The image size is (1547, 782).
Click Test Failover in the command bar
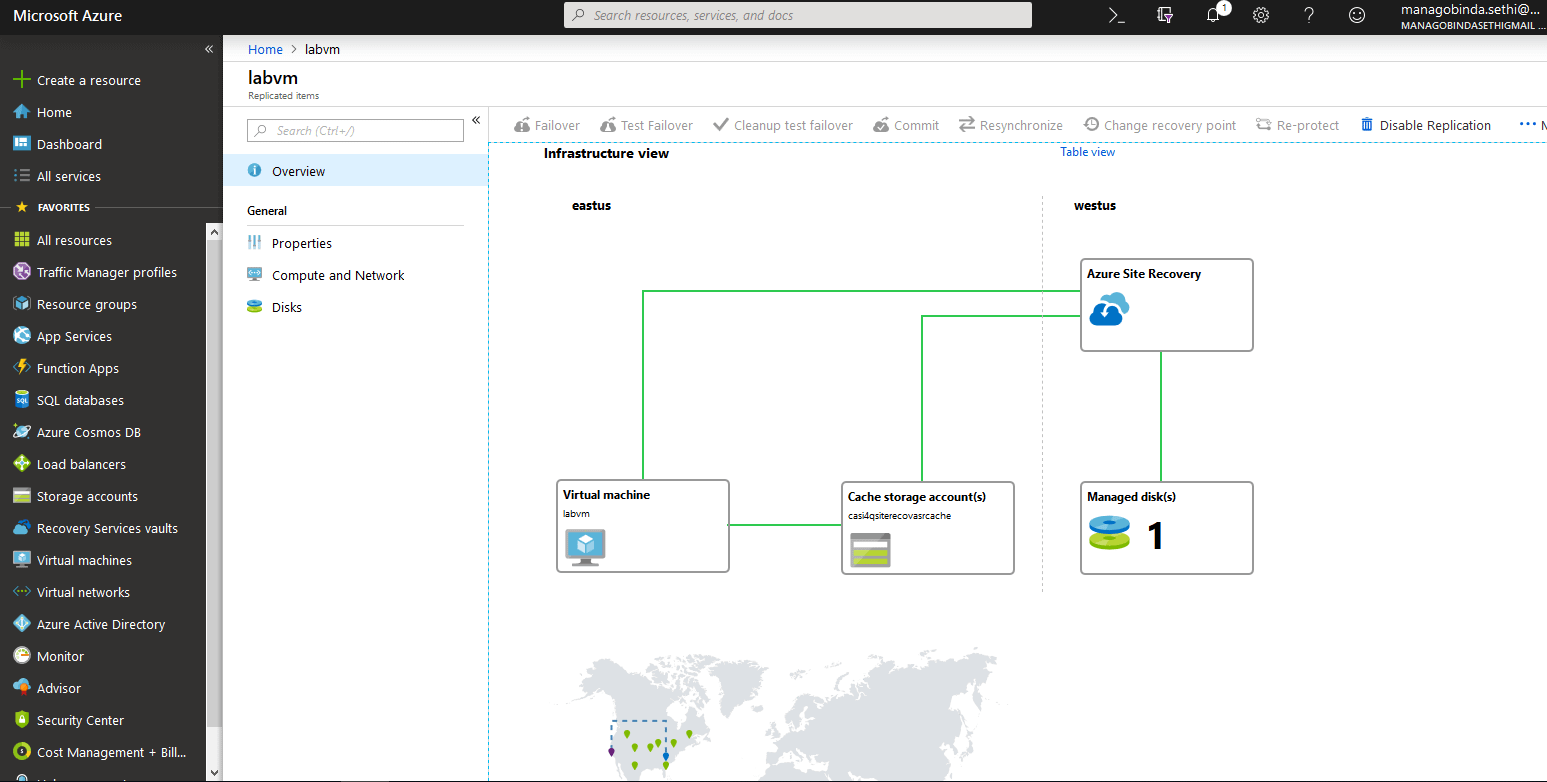(647, 125)
